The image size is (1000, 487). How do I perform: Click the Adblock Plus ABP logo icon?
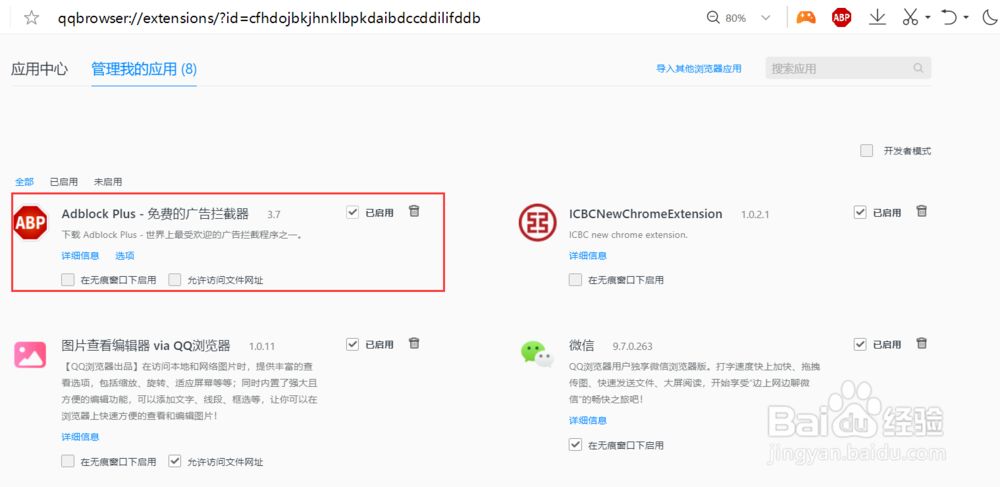pyautogui.click(x=31, y=222)
